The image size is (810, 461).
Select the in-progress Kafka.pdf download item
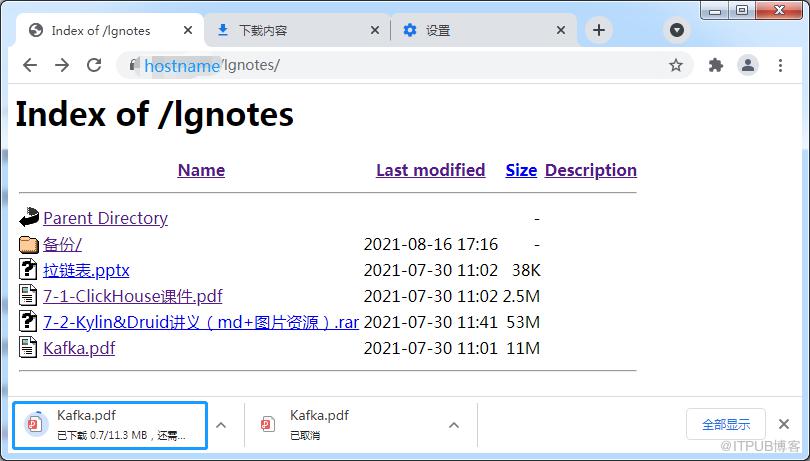click(x=110, y=425)
